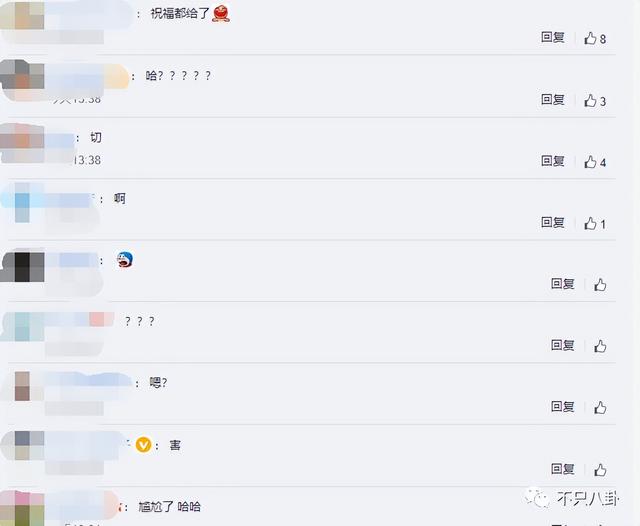The image size is (640, 526).
Task: Reply to the Doraemon emoji comment
Action: 562,284
